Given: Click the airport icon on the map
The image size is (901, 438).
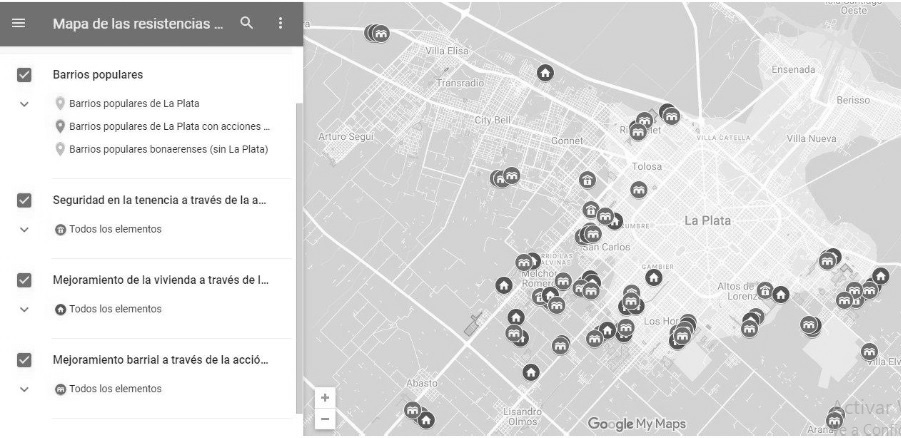Looking at the screenshot, I should pos(473,322).
